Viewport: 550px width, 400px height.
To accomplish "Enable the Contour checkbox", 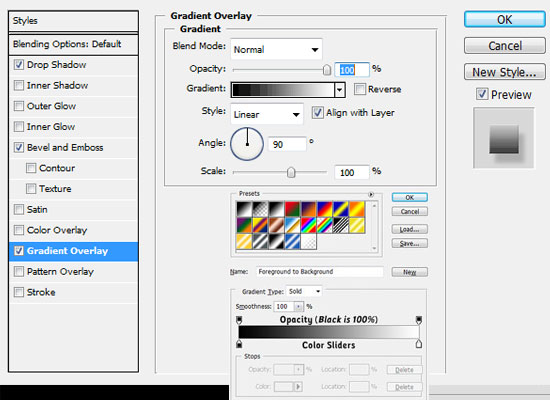I will point(31,168).
